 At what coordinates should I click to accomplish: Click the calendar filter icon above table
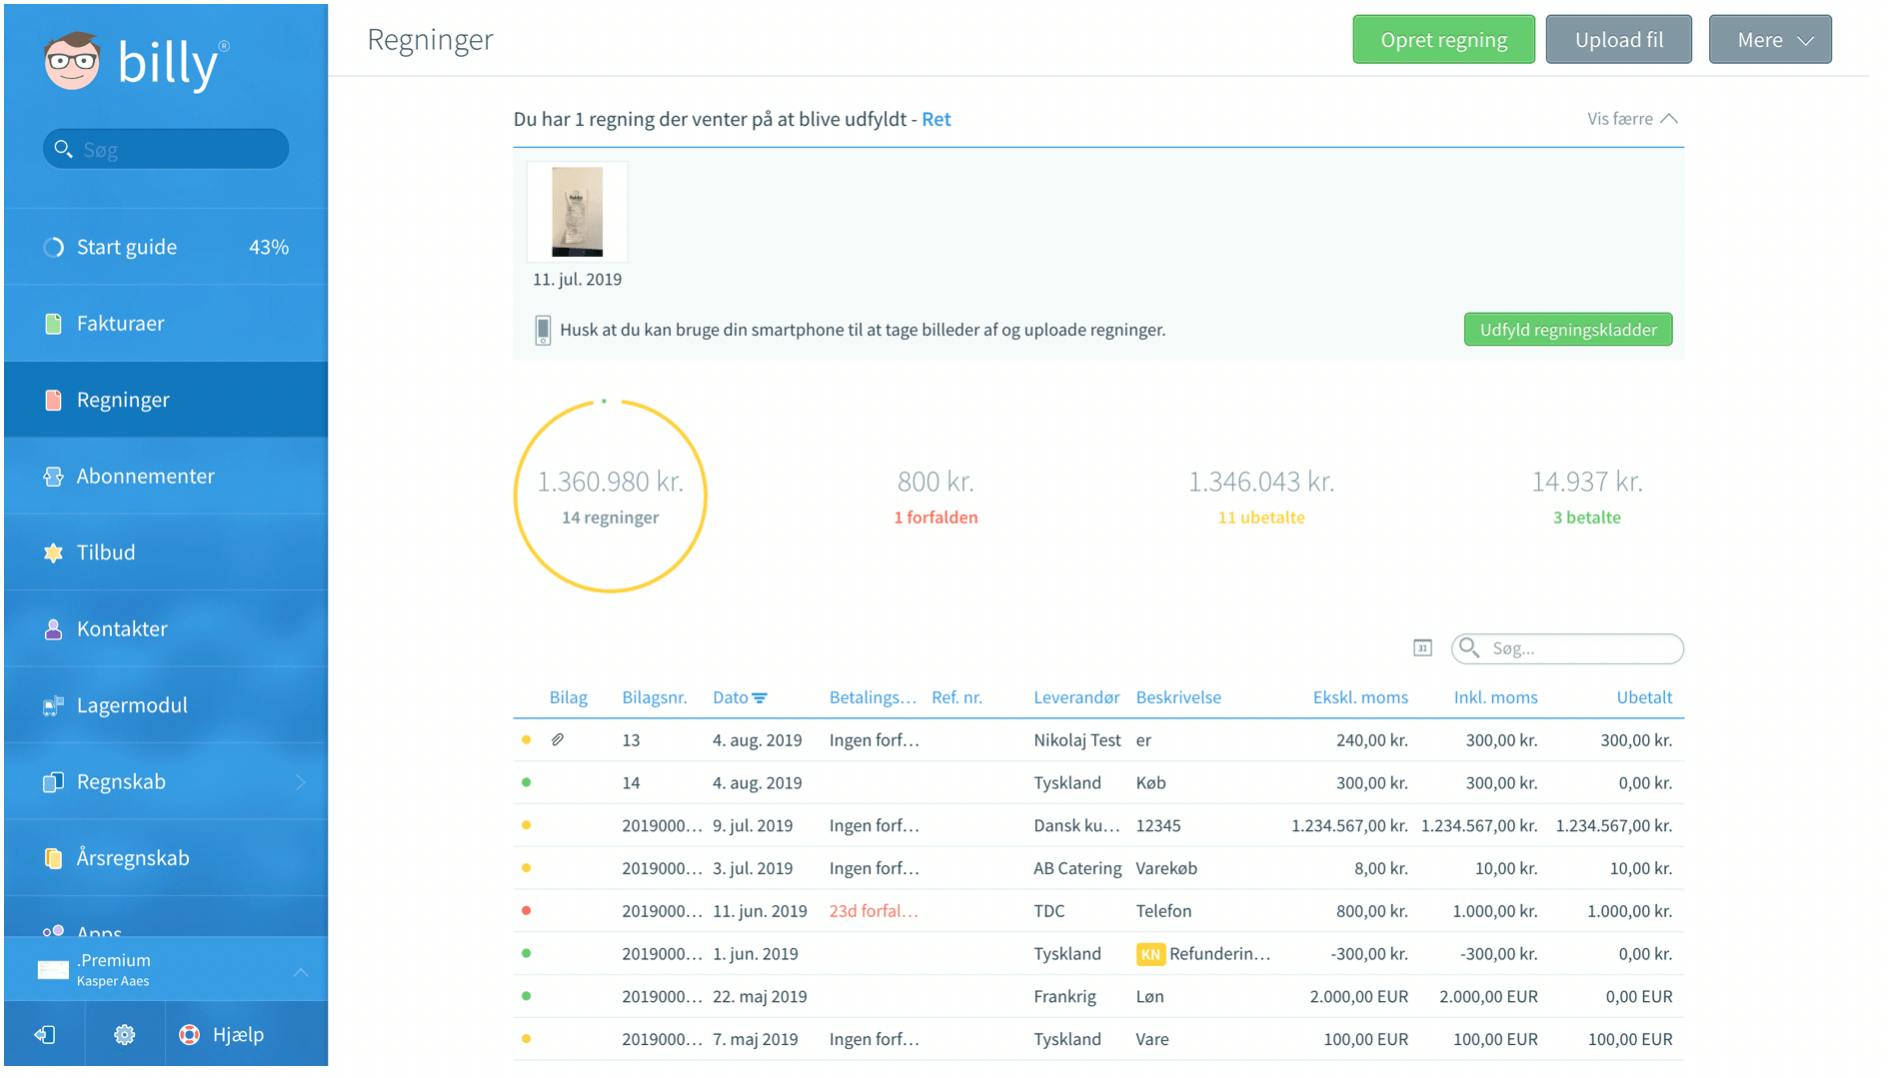coord(1422,648)
